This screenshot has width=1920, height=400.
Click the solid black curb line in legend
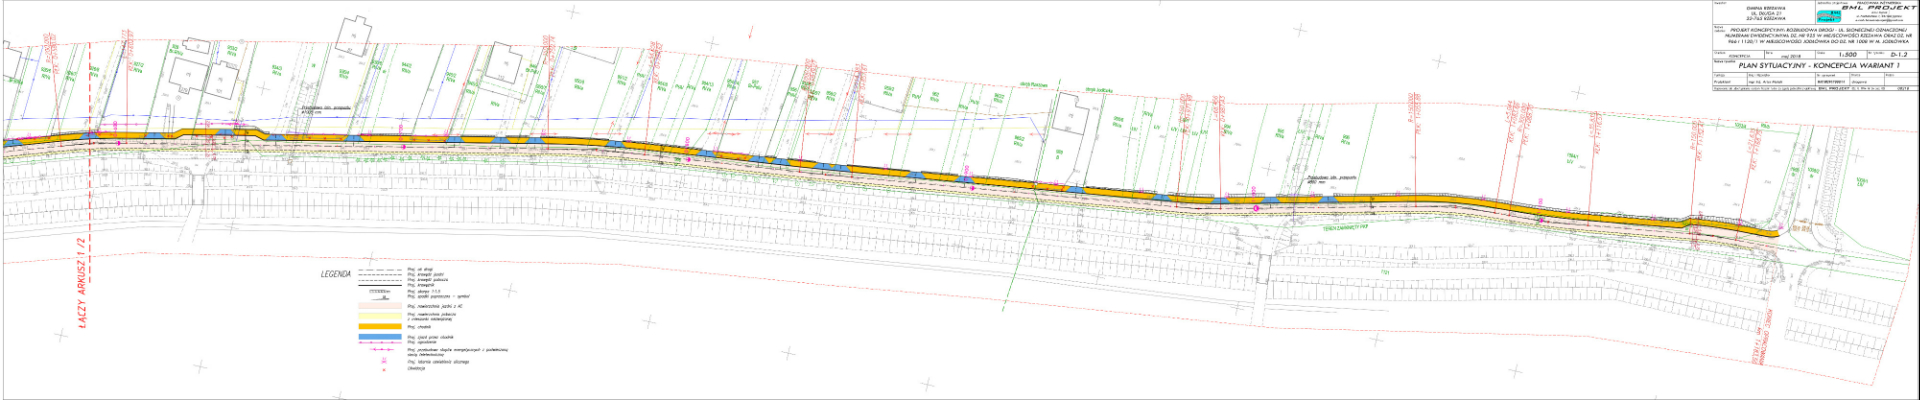(381, 284)
